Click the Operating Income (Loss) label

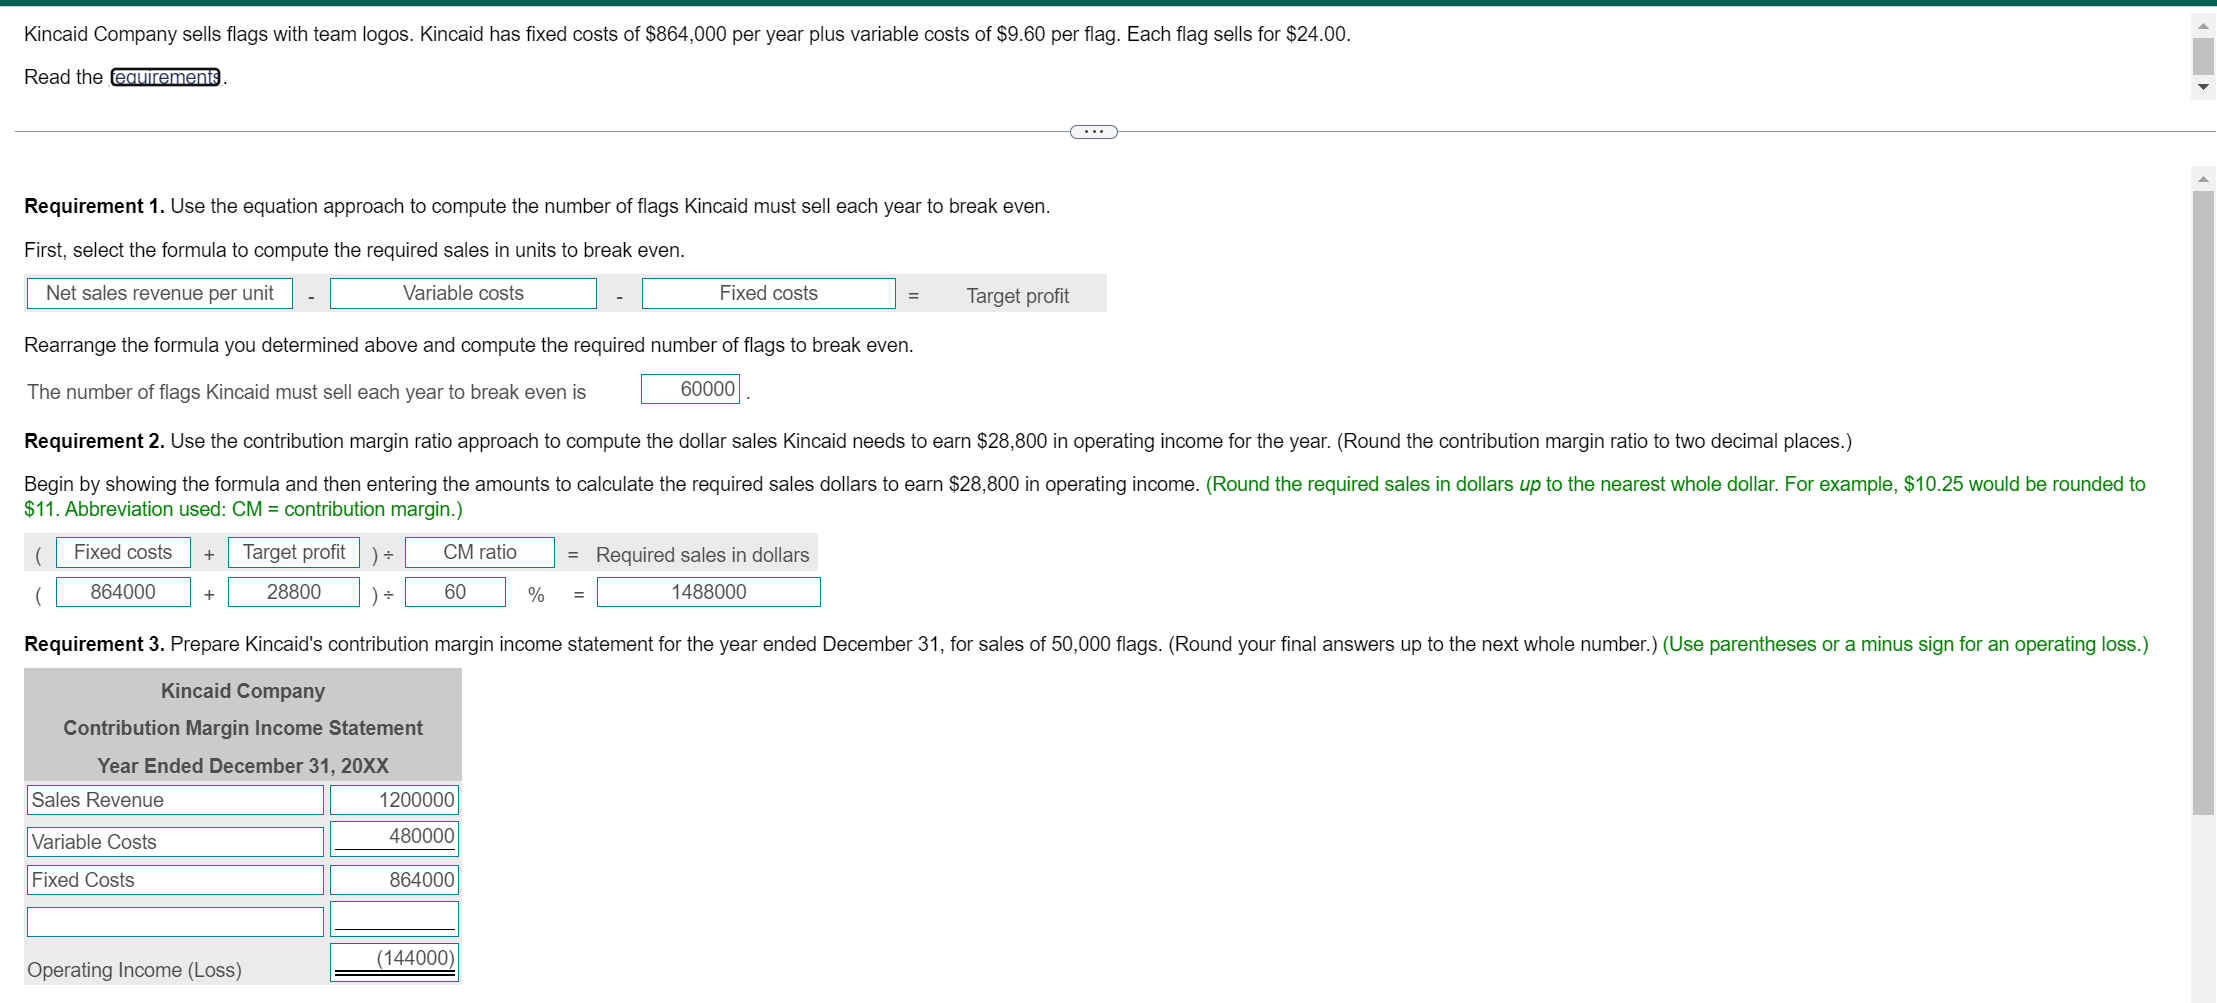click(x=134, y=970)
